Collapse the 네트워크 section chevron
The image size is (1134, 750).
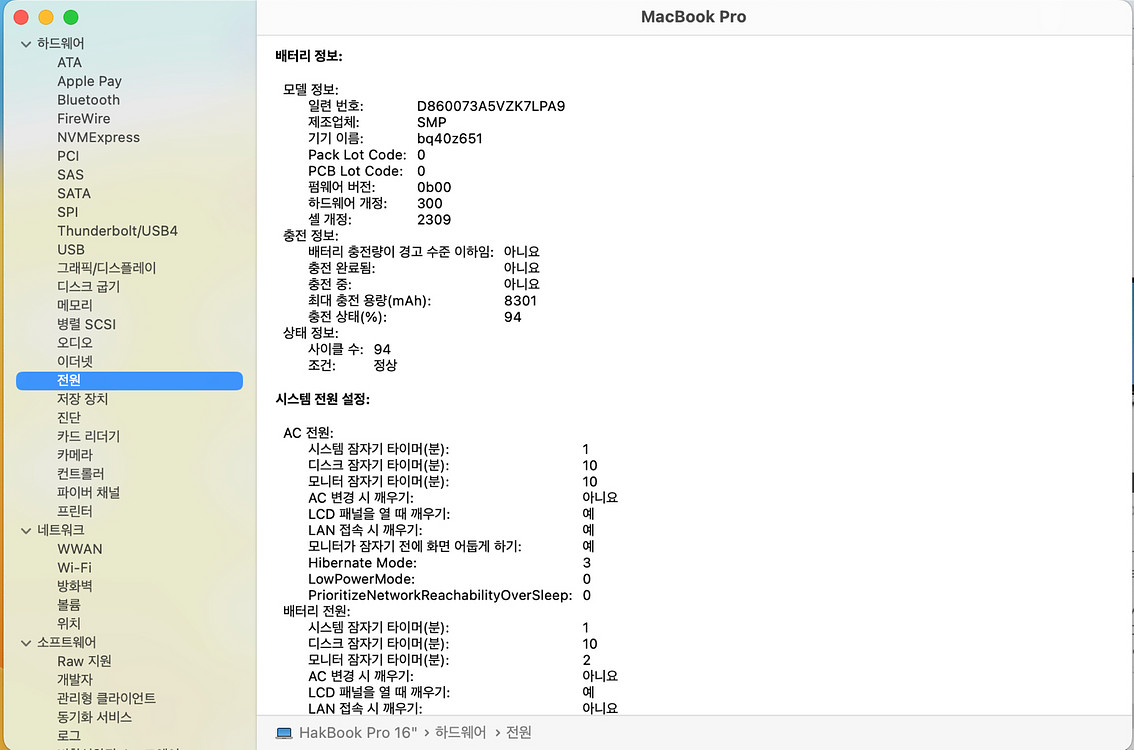click(26, 531)
